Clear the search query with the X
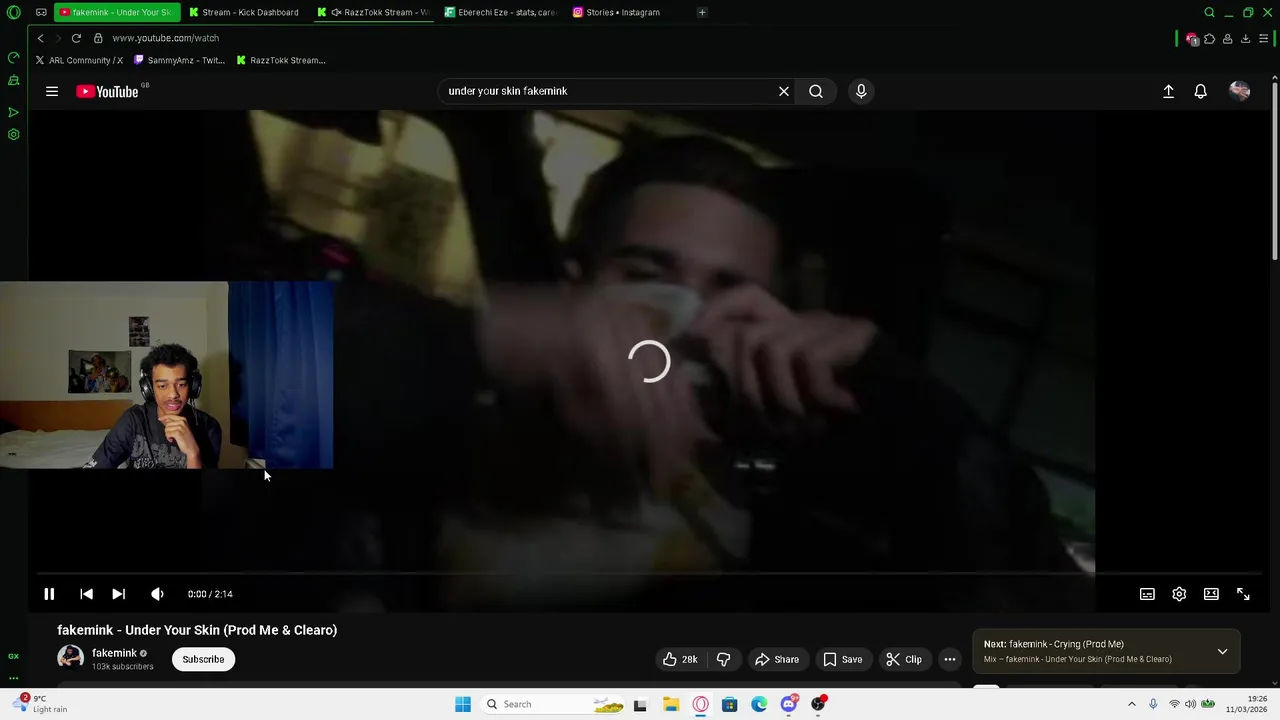This screenshot has height=720, width=1280. point(784,91)
